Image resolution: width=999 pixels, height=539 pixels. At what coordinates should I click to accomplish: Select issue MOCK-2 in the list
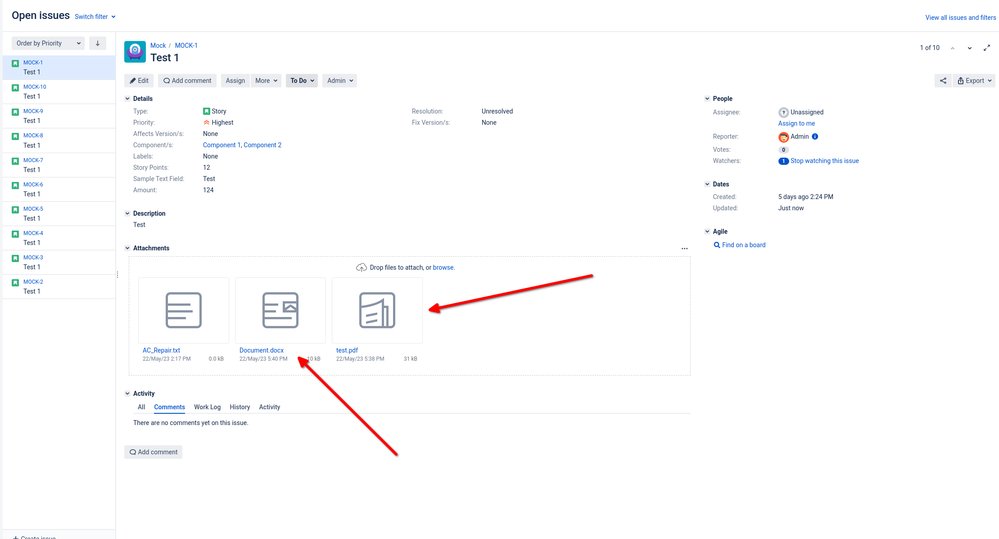pos(59,287)
